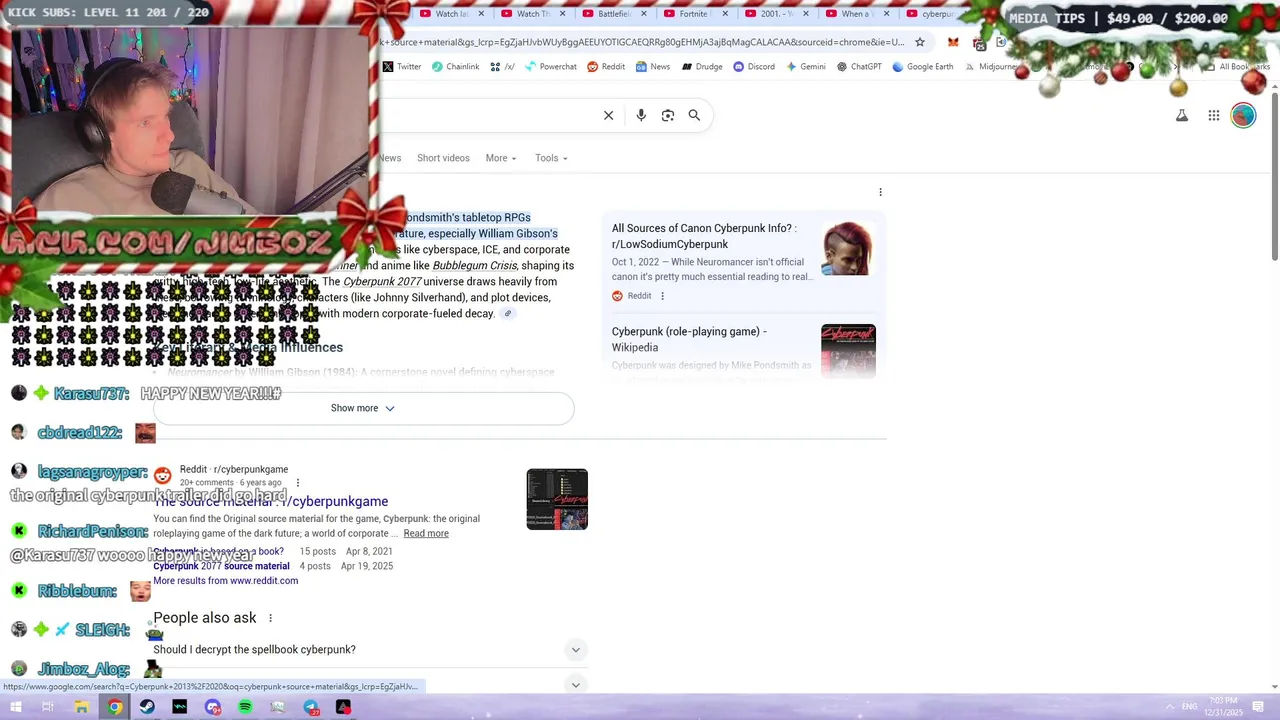Image resolution: width=1280 pixels, height=720 pixels.
Task: Open the /x/ bookmark
Action: click(502, 67)
